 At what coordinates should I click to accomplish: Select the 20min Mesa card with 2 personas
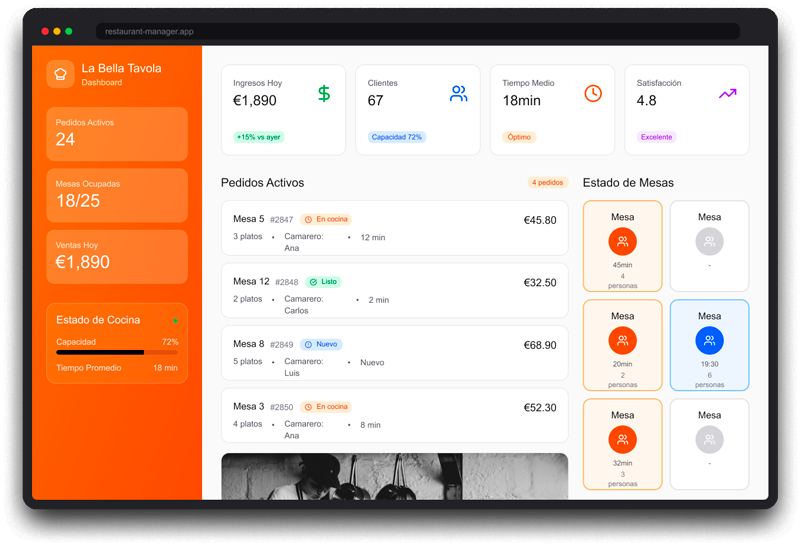622,345
